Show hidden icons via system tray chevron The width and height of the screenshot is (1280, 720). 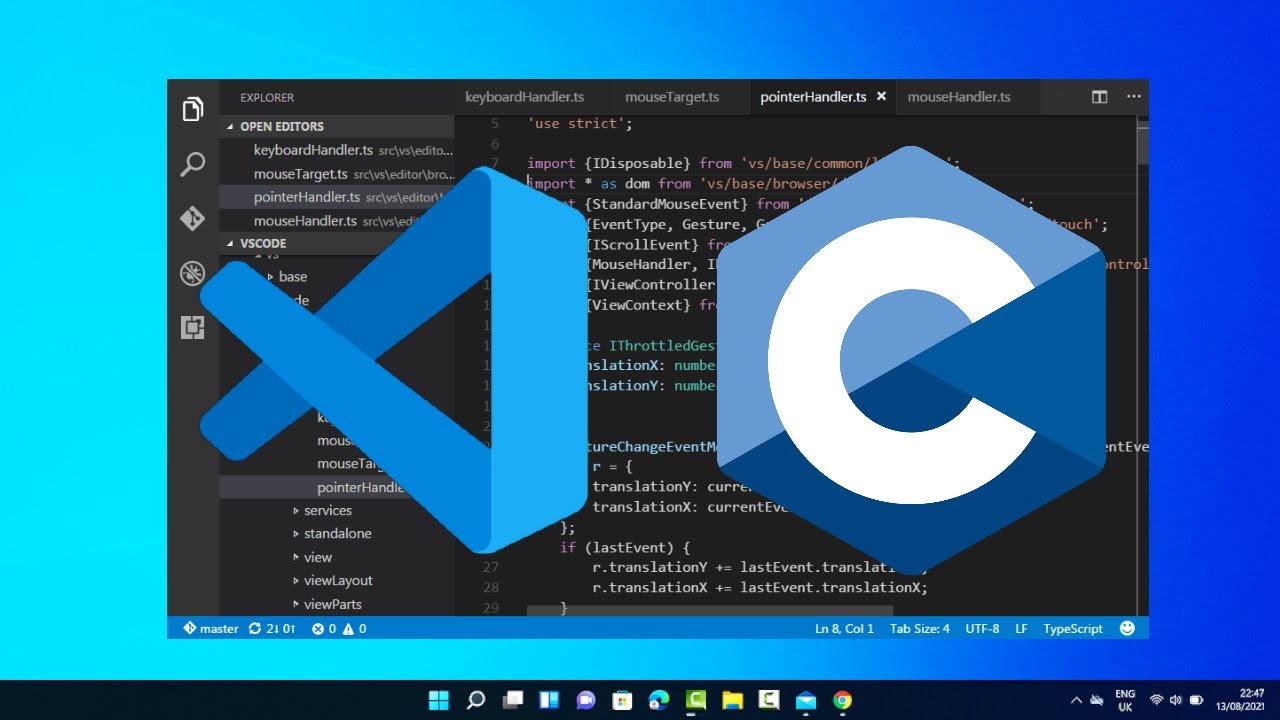[1076, 700]
